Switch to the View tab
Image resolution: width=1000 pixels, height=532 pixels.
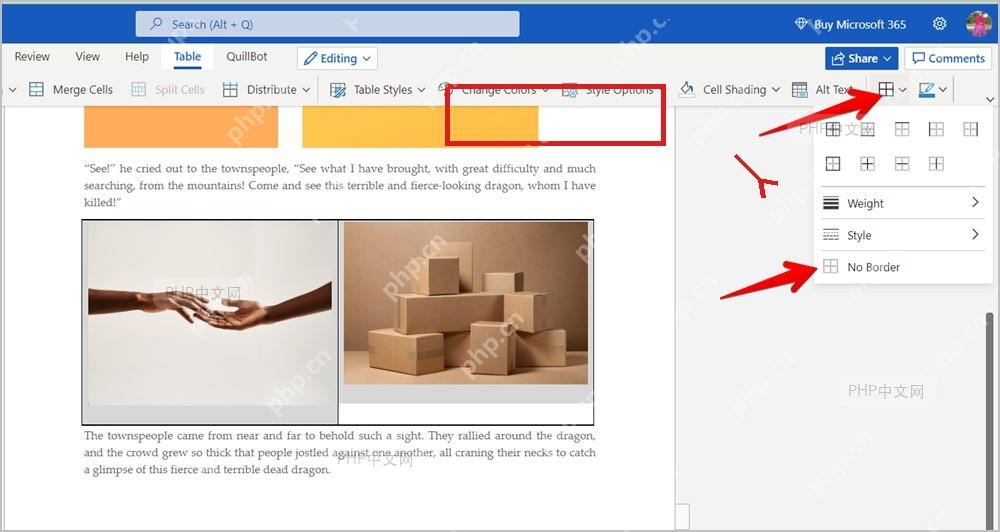[x=87, y=57]
